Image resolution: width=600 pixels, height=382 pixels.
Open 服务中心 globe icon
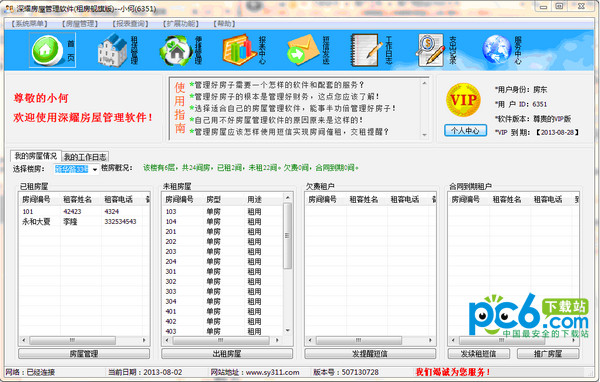coord(497,50)
